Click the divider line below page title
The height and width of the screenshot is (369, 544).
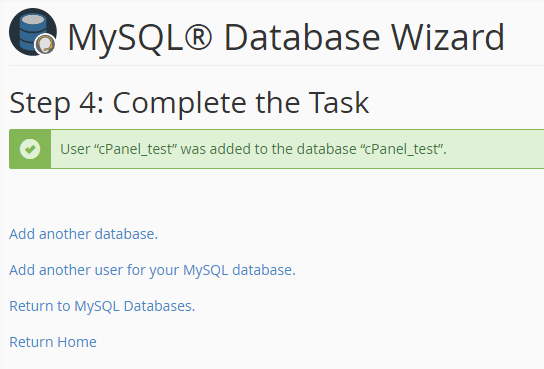277,65
